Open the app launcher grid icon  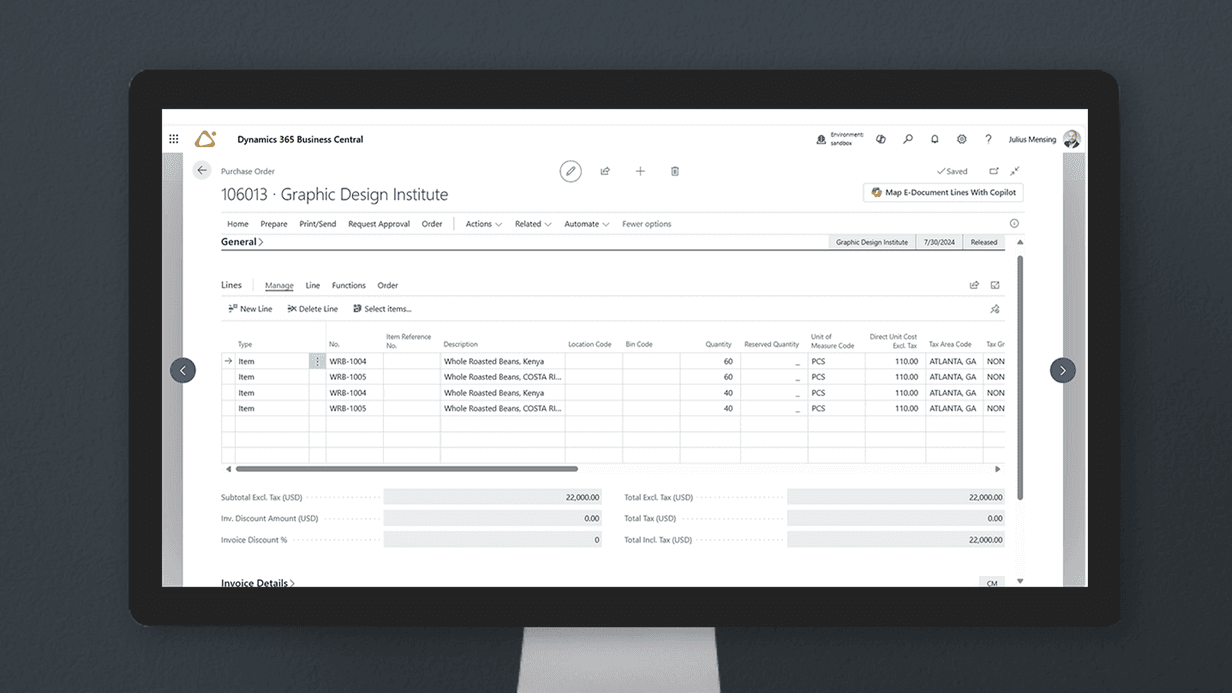pos(174,140)
